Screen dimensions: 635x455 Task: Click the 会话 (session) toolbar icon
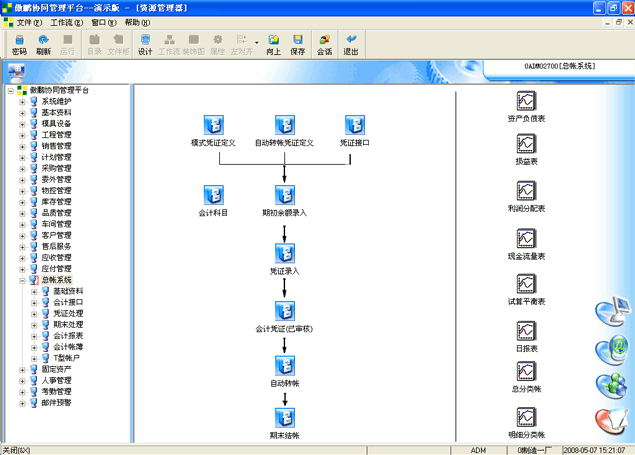(x=325, y=44)
